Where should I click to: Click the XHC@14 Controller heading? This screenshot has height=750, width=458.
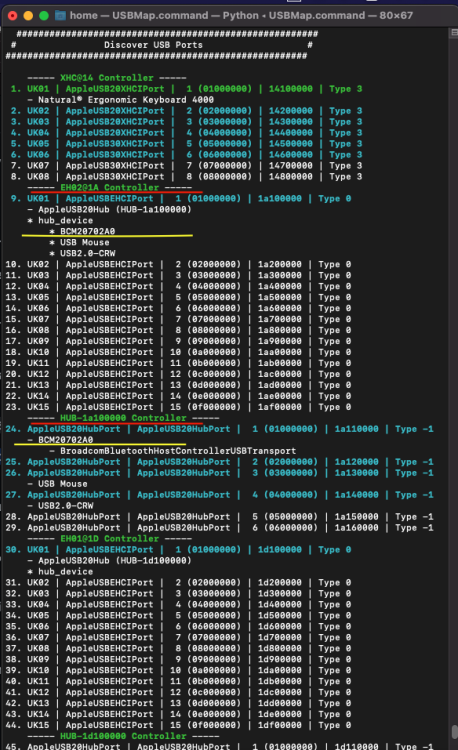pyautogui.click(x=107, y=78)
